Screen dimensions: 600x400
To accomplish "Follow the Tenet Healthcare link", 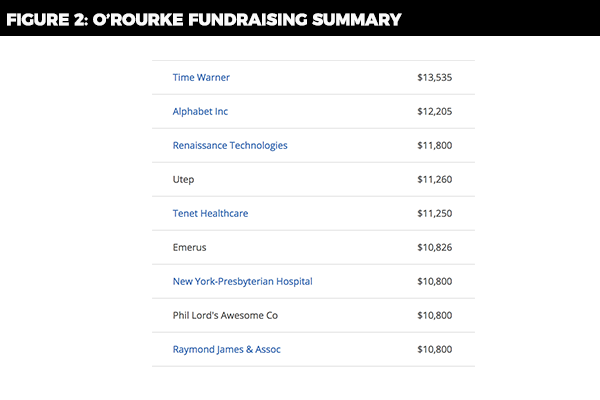I will click(x=210, y=213).
